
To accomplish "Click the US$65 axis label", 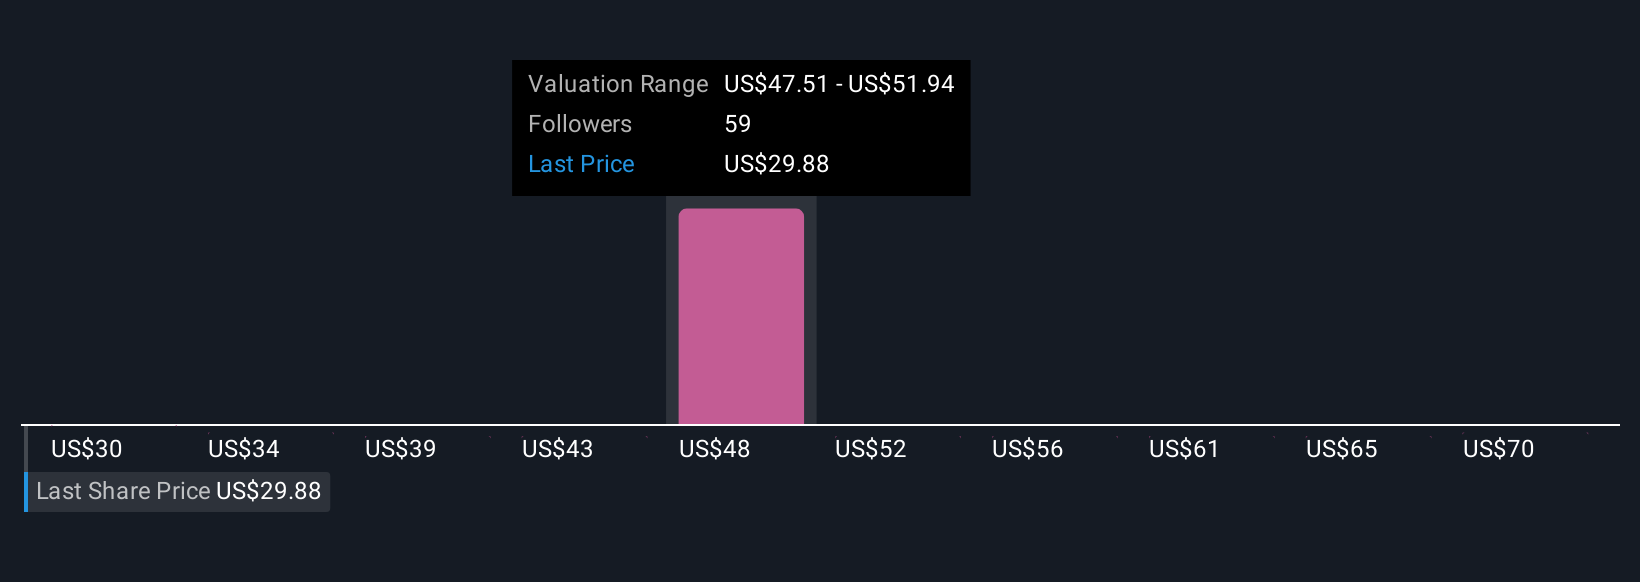I will point(1342,449).
